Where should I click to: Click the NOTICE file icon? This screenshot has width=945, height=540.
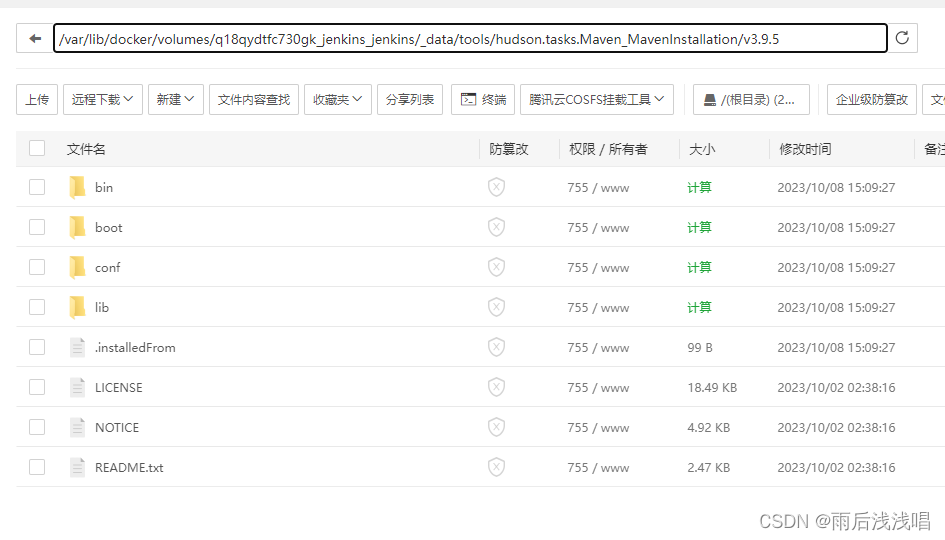tap(77, 427)
